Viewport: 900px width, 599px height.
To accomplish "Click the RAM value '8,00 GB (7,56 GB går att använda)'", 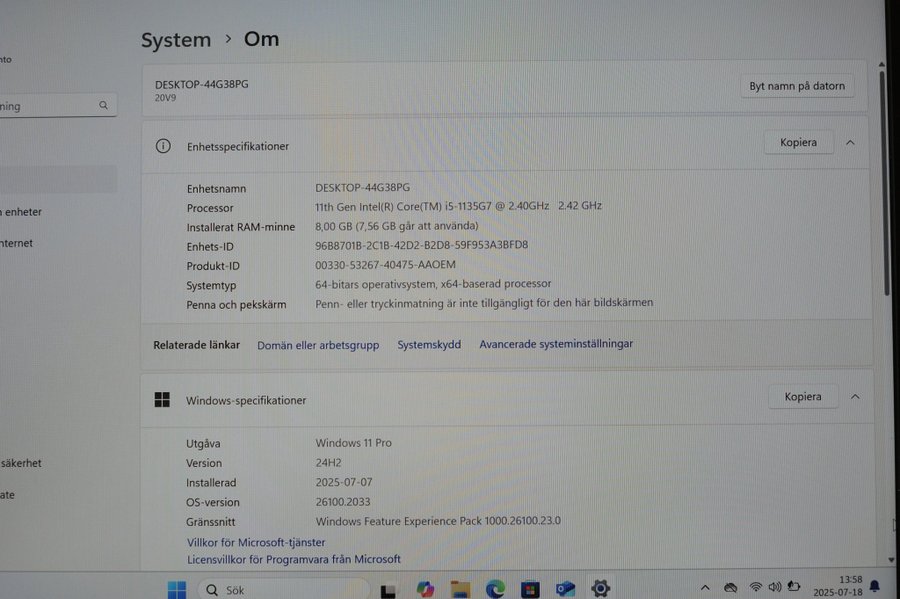I will (397, 226).
